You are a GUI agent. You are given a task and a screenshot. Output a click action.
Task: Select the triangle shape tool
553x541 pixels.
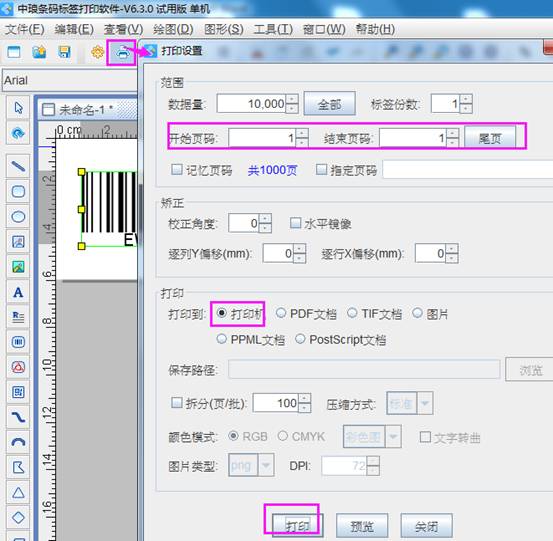(x=18, y=493)
